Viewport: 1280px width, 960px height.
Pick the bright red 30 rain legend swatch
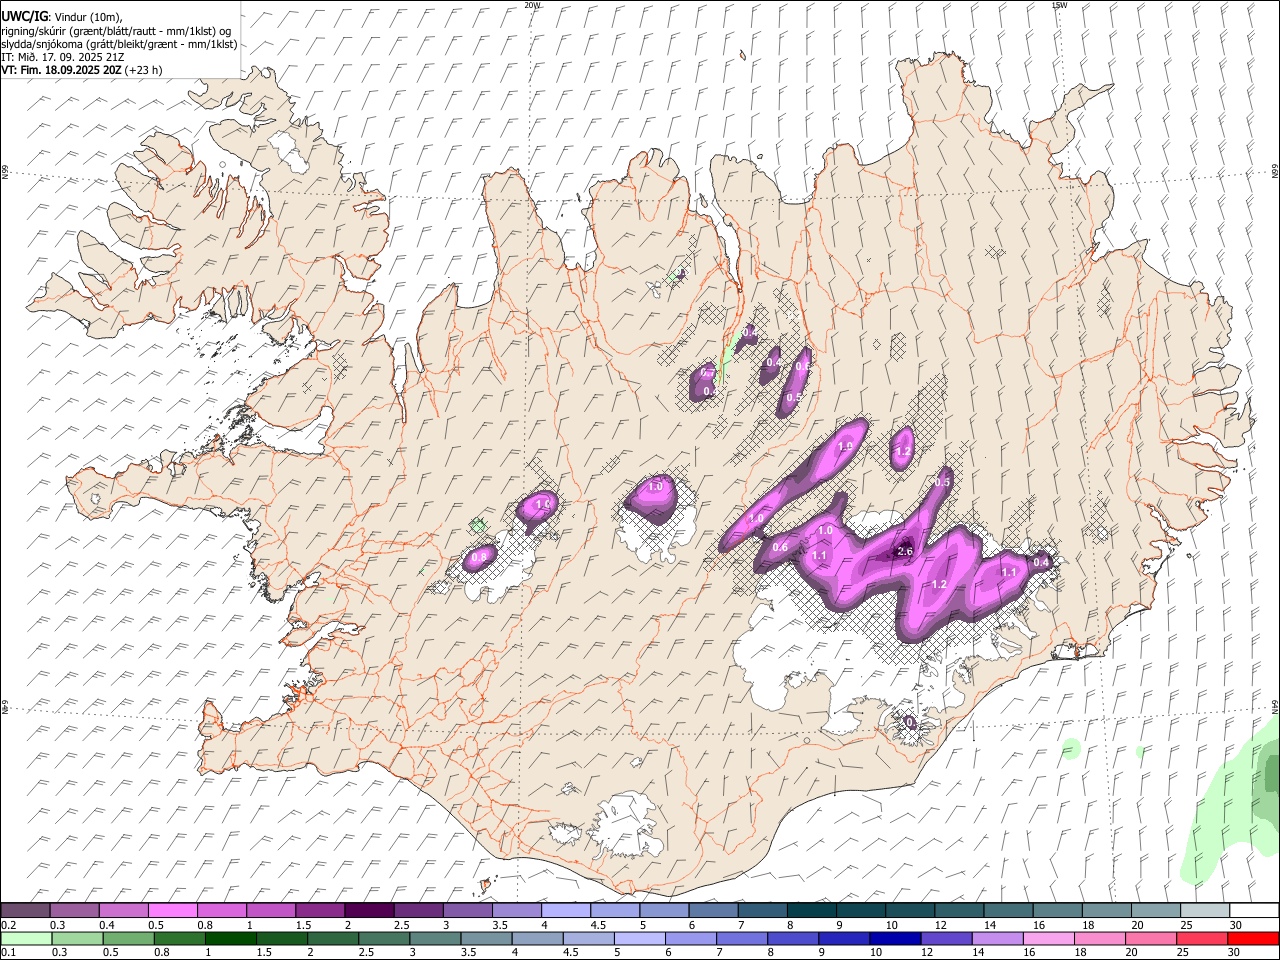coord(1253,938)
